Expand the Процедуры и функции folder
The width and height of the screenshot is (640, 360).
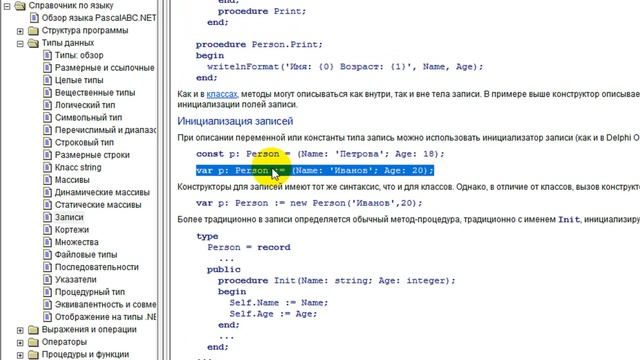20,355
